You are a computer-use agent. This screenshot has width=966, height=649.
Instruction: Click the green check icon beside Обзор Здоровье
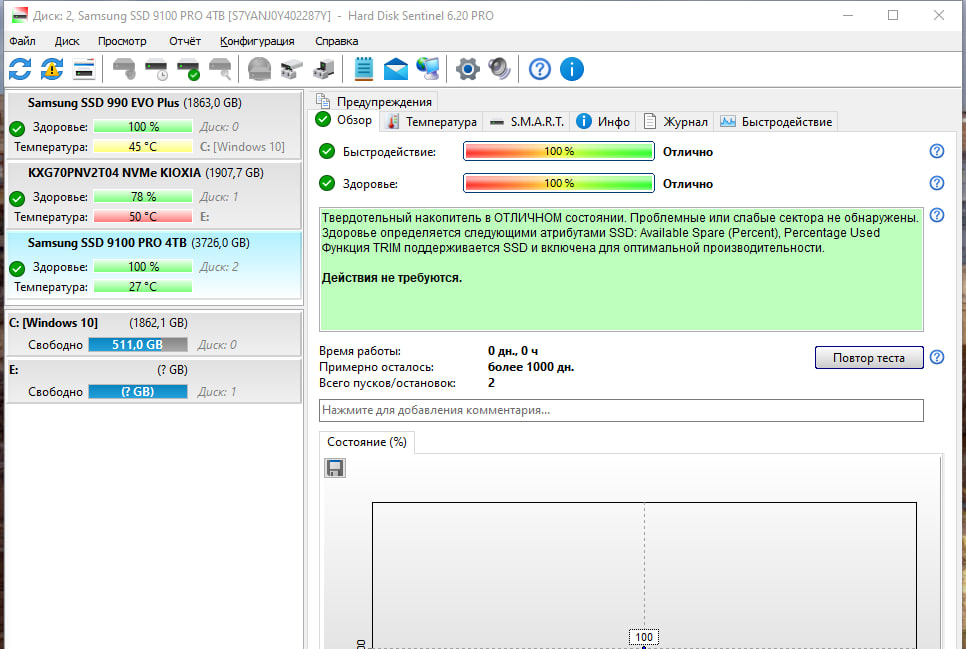click(x=327, y=183)
